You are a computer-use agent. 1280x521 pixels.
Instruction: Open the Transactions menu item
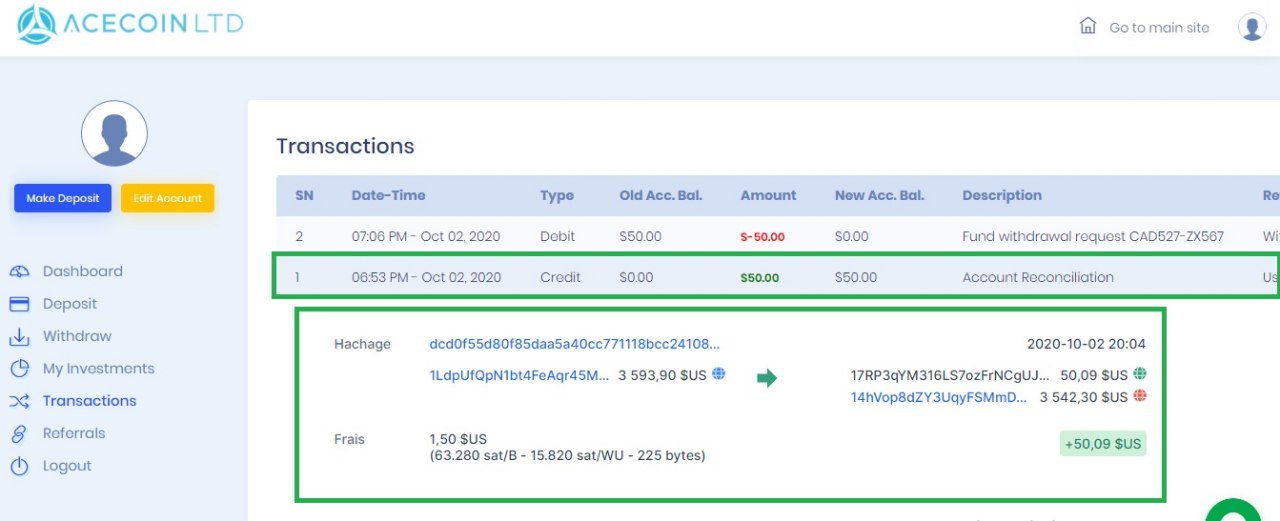pyautogui.click(x=89, y=401)
